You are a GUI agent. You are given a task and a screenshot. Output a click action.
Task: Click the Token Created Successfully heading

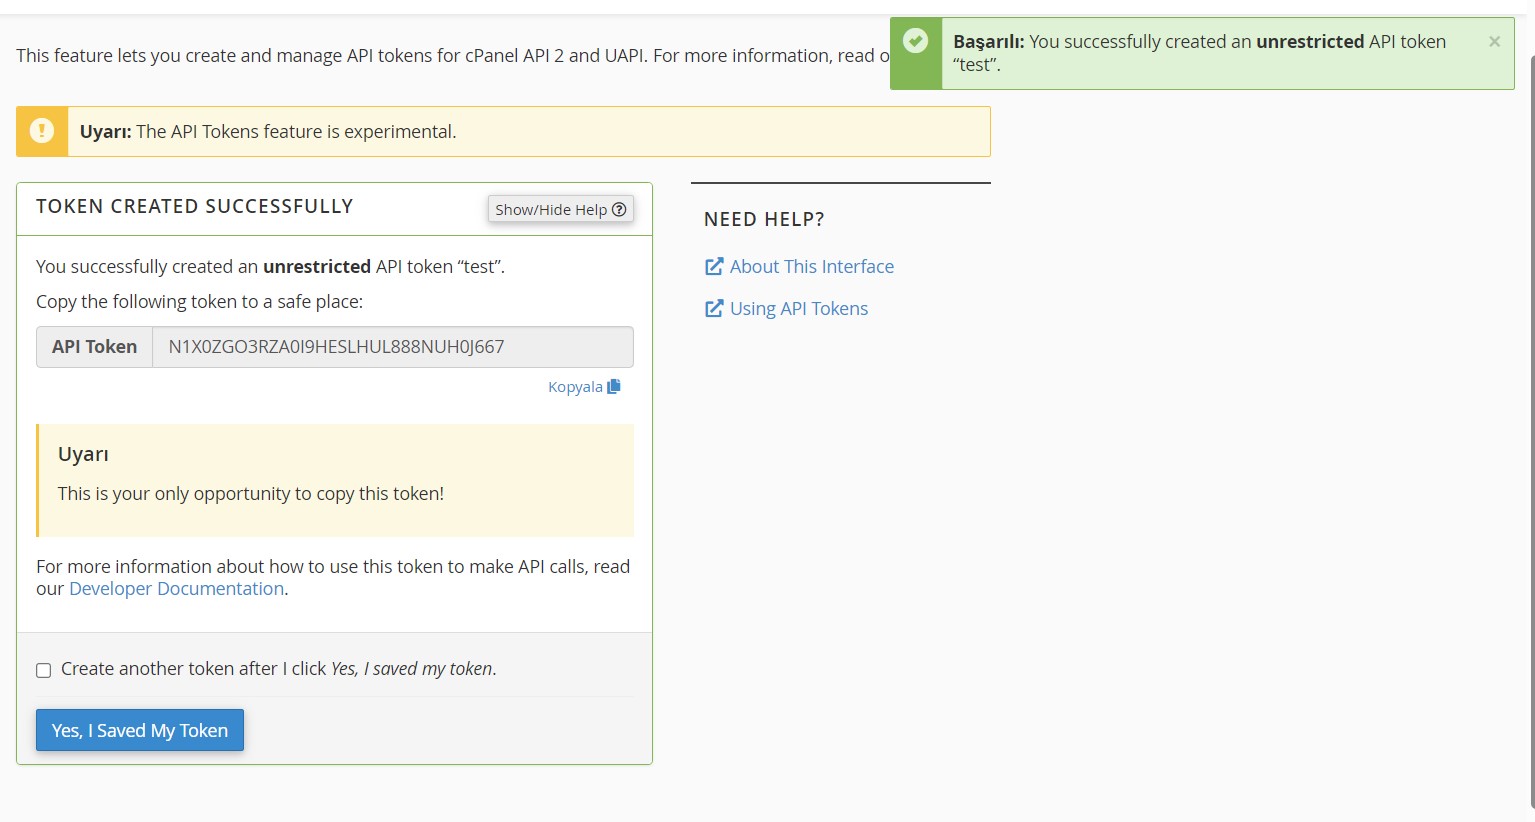point(195,206)
